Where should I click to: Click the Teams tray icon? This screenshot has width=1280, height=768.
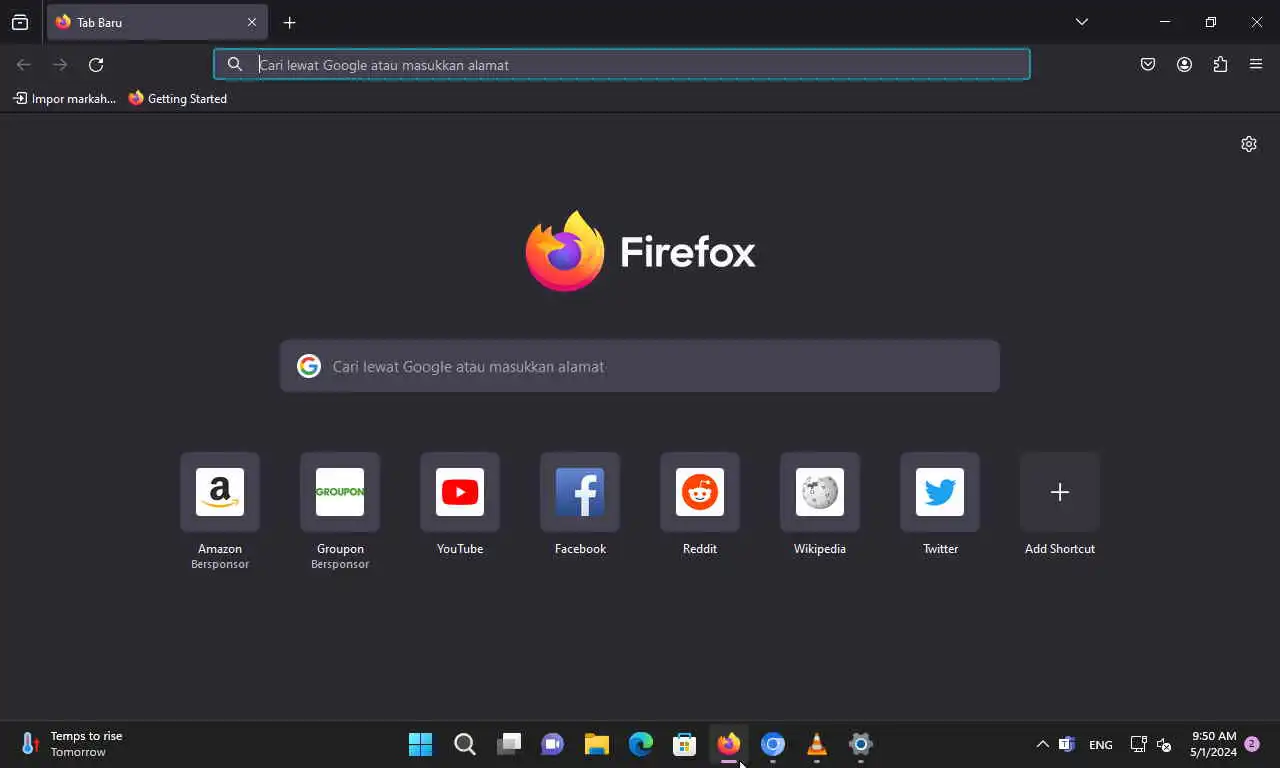click(1067, 744)
